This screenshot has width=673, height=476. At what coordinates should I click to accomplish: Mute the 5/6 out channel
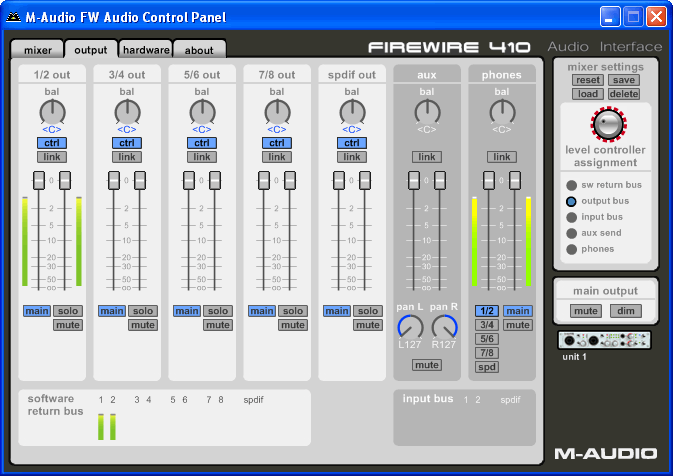tap(218, 325)
